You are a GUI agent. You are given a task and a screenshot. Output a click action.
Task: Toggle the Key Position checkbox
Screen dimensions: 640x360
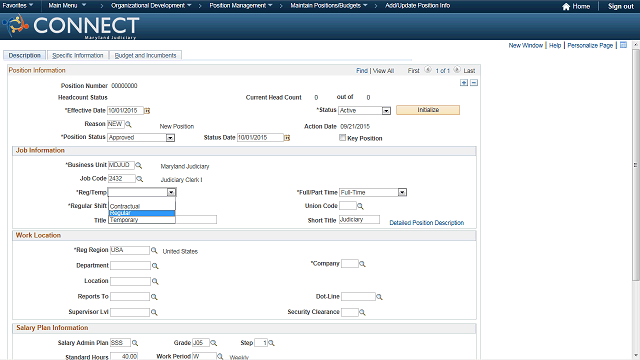pyautogui.click(x=342, y=138)
